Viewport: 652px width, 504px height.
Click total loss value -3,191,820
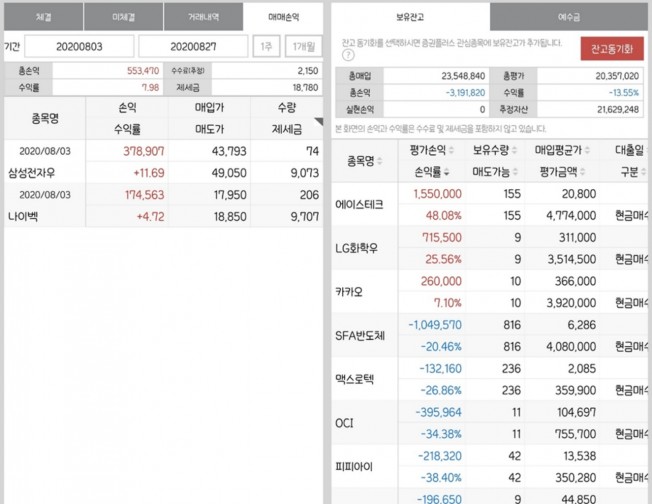[465, 93]
